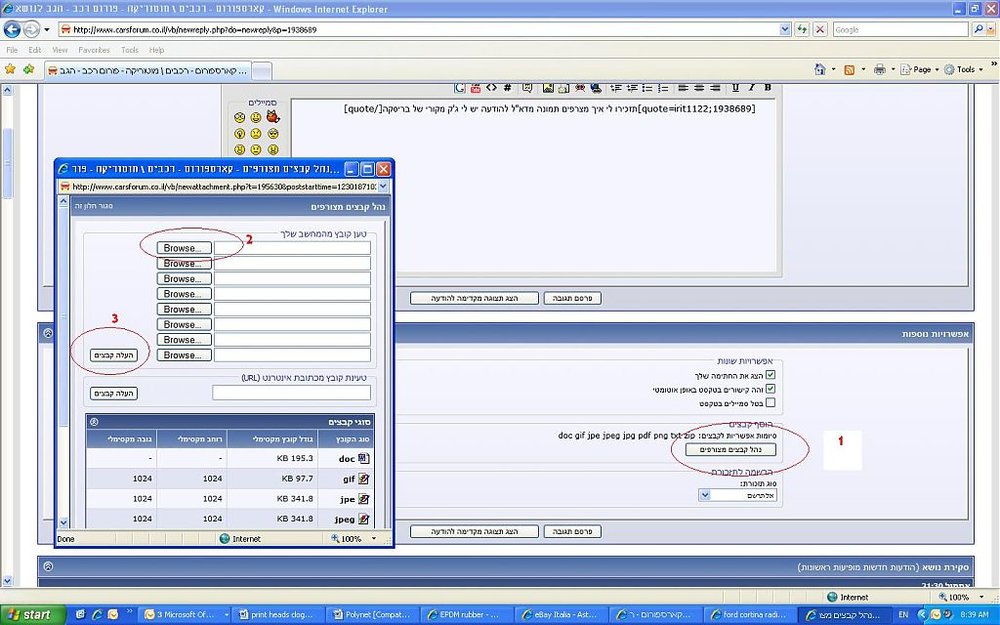Open the Favorites menu
1000x625 pixels.
pos(94,50)
